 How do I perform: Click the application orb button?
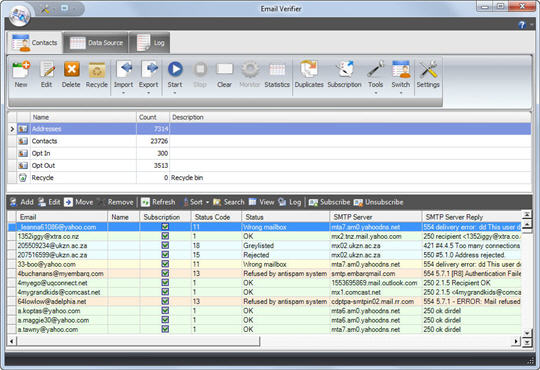click(x=19, y=15)
